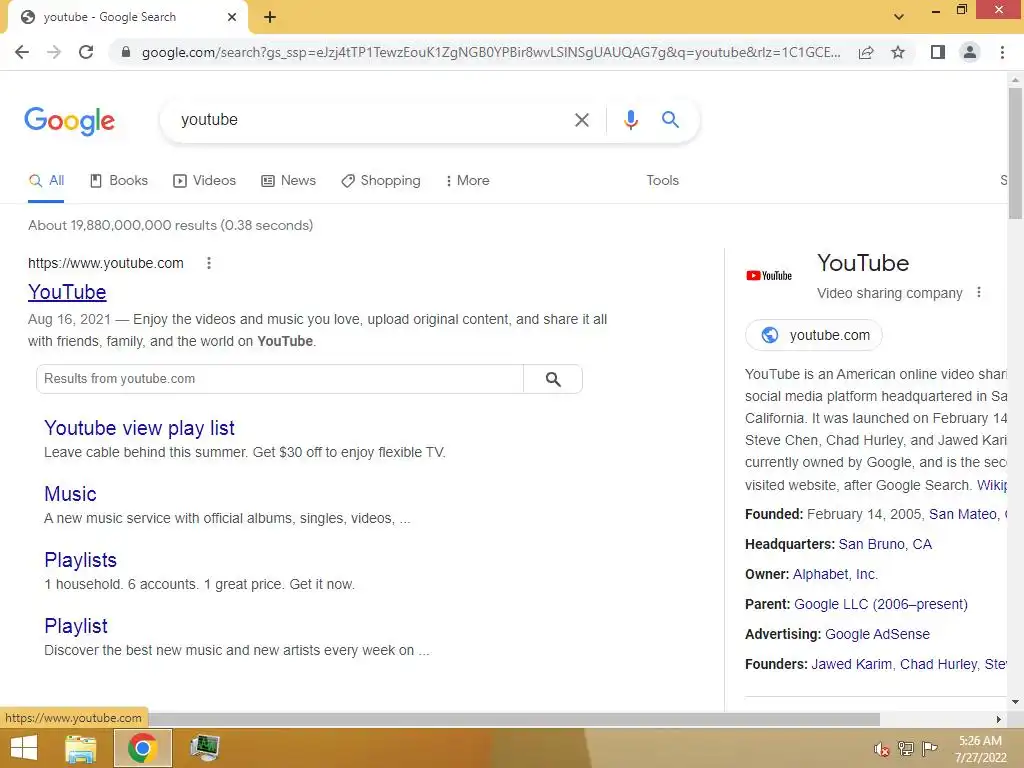Open the Chad Hurley founder link
1024x768 pixels.
tap(938, 664)
